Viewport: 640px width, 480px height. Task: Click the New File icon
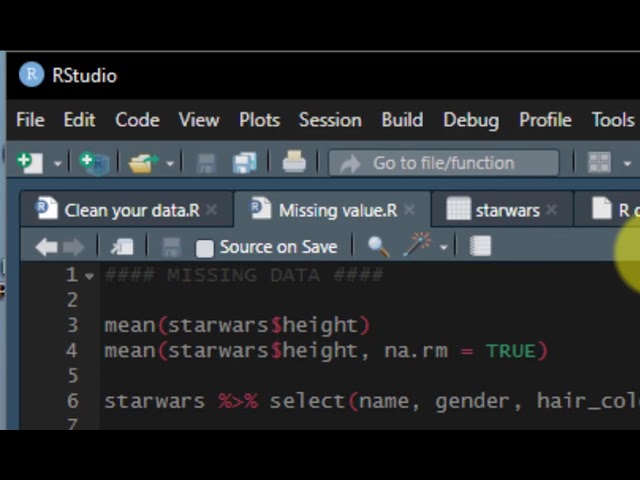30,162
